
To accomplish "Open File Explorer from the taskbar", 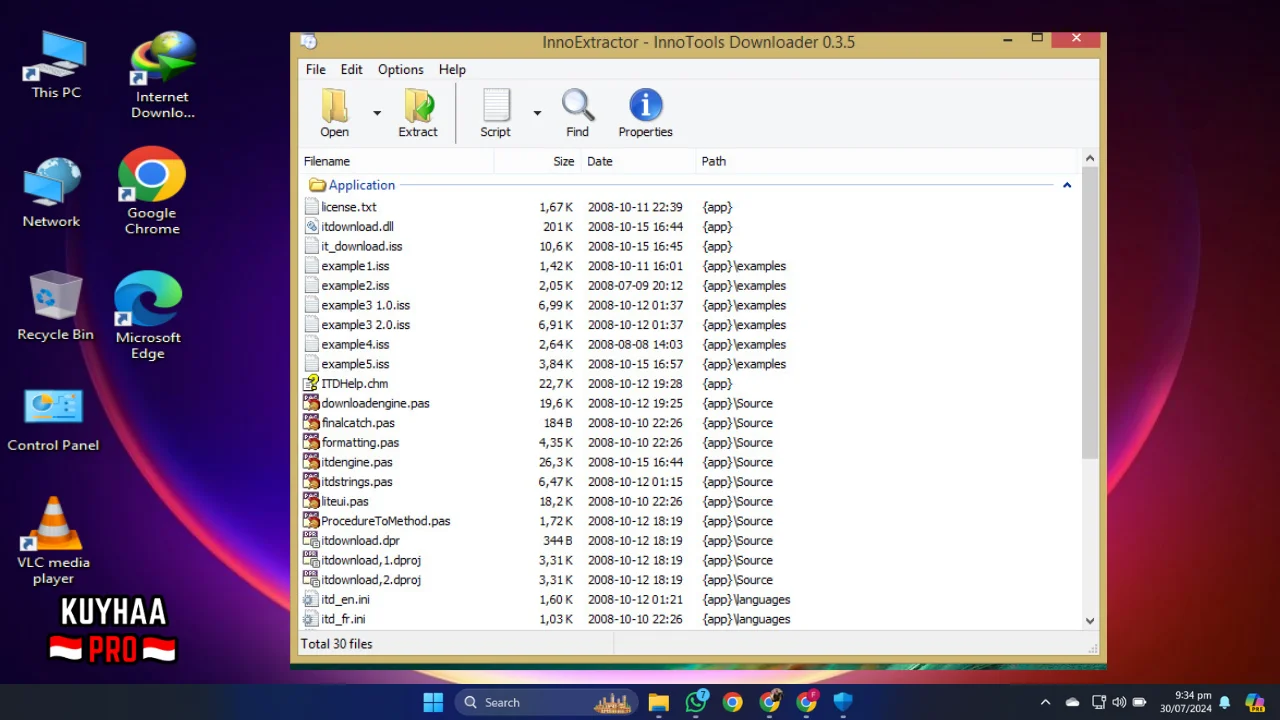I will (x=658, y=702).
